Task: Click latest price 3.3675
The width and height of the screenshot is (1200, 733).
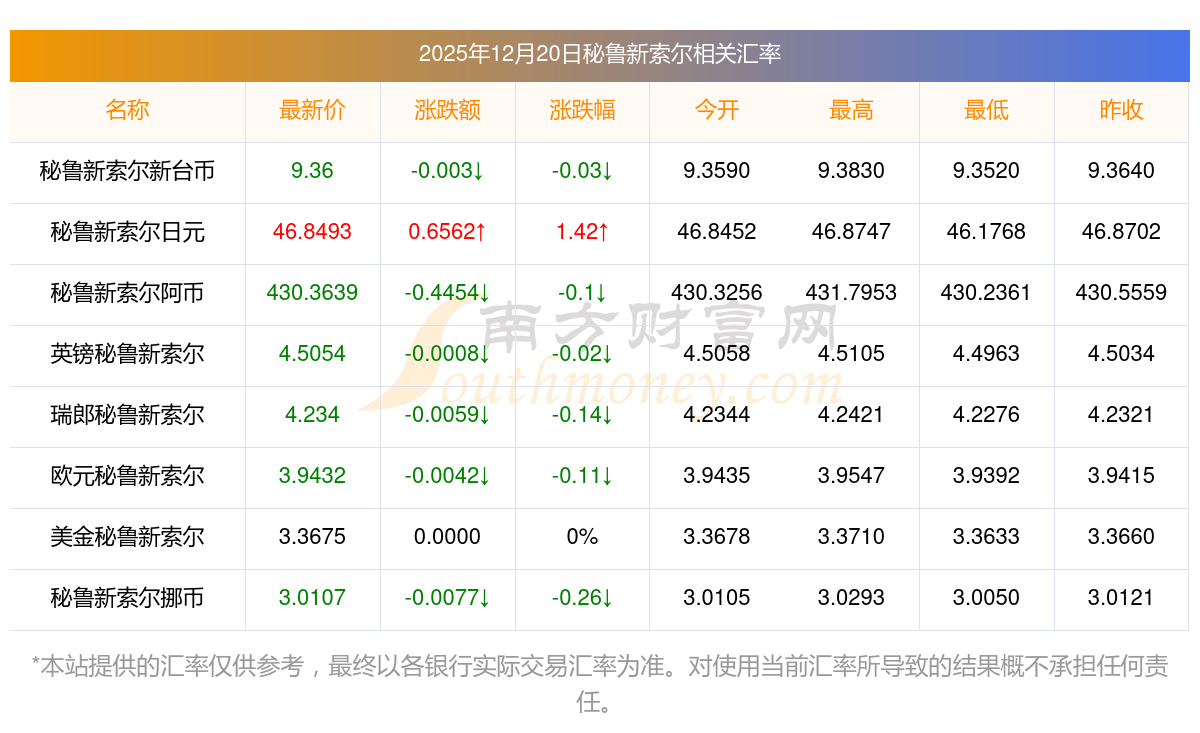Action: (312, 537)
